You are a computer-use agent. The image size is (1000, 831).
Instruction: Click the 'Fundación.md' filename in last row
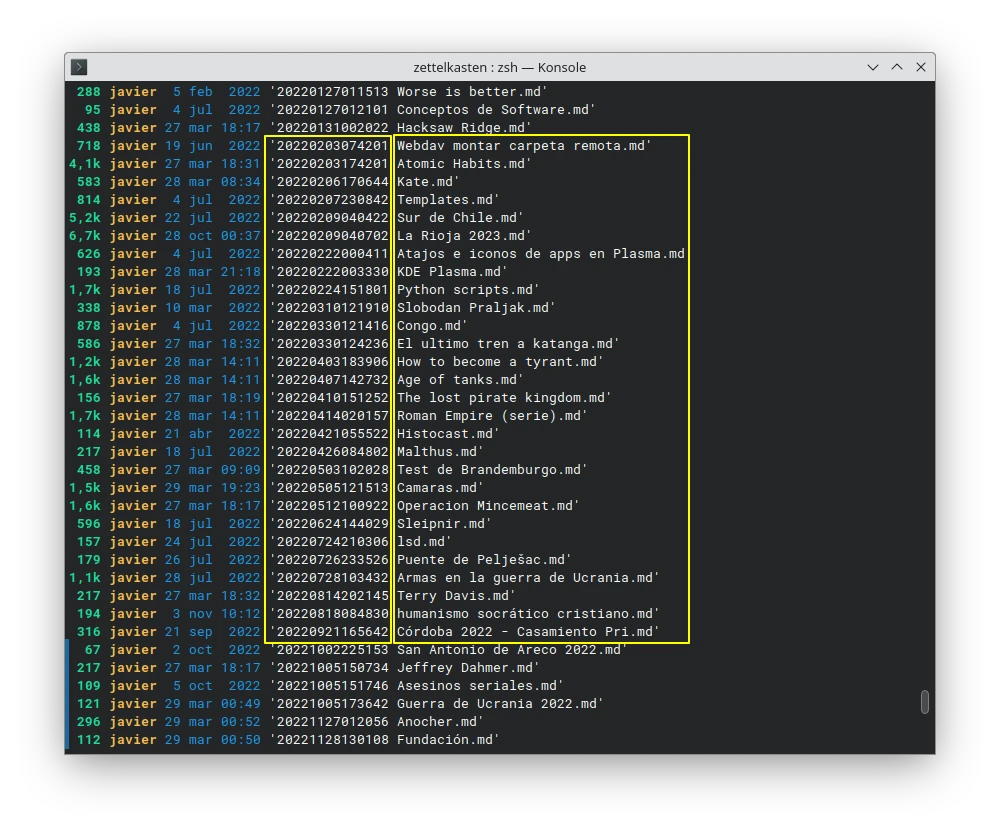click(x=448, y=740)
